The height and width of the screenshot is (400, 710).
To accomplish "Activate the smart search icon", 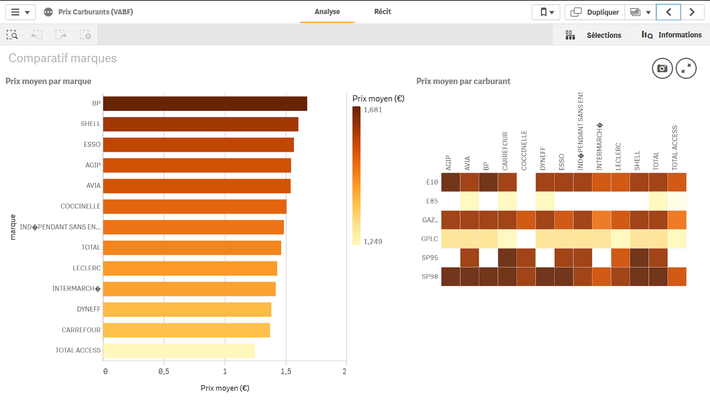I will click(x=12, y=35).
